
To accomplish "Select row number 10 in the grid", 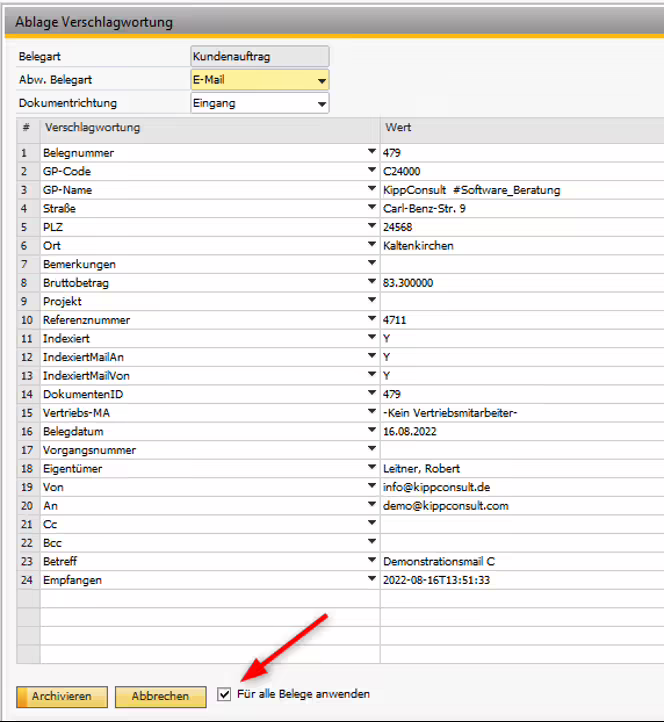I will tap(28, 320).
